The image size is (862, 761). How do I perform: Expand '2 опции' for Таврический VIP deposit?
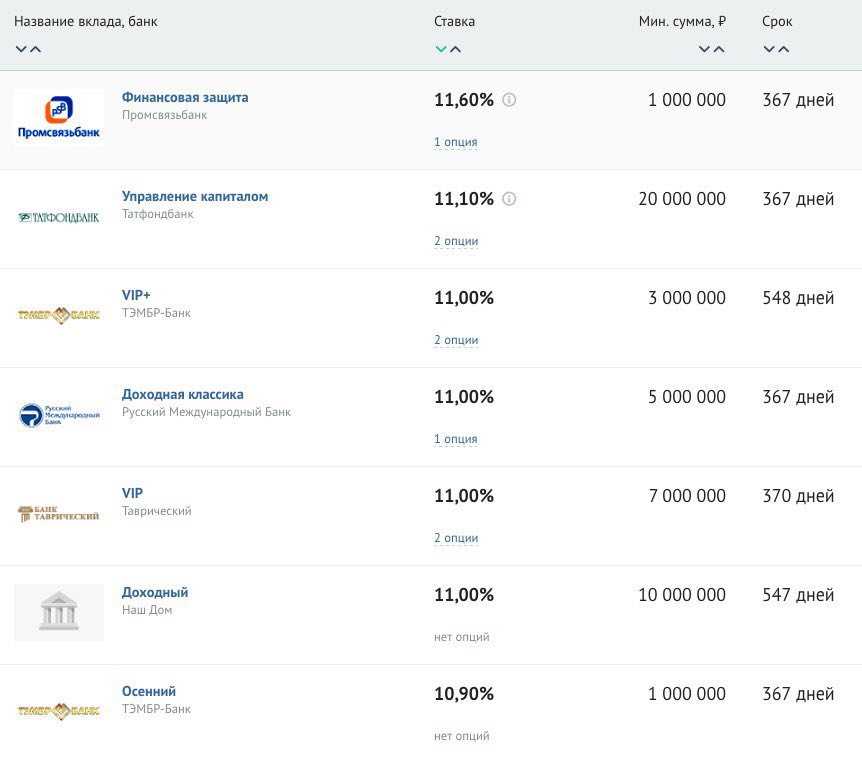[456, 538]
